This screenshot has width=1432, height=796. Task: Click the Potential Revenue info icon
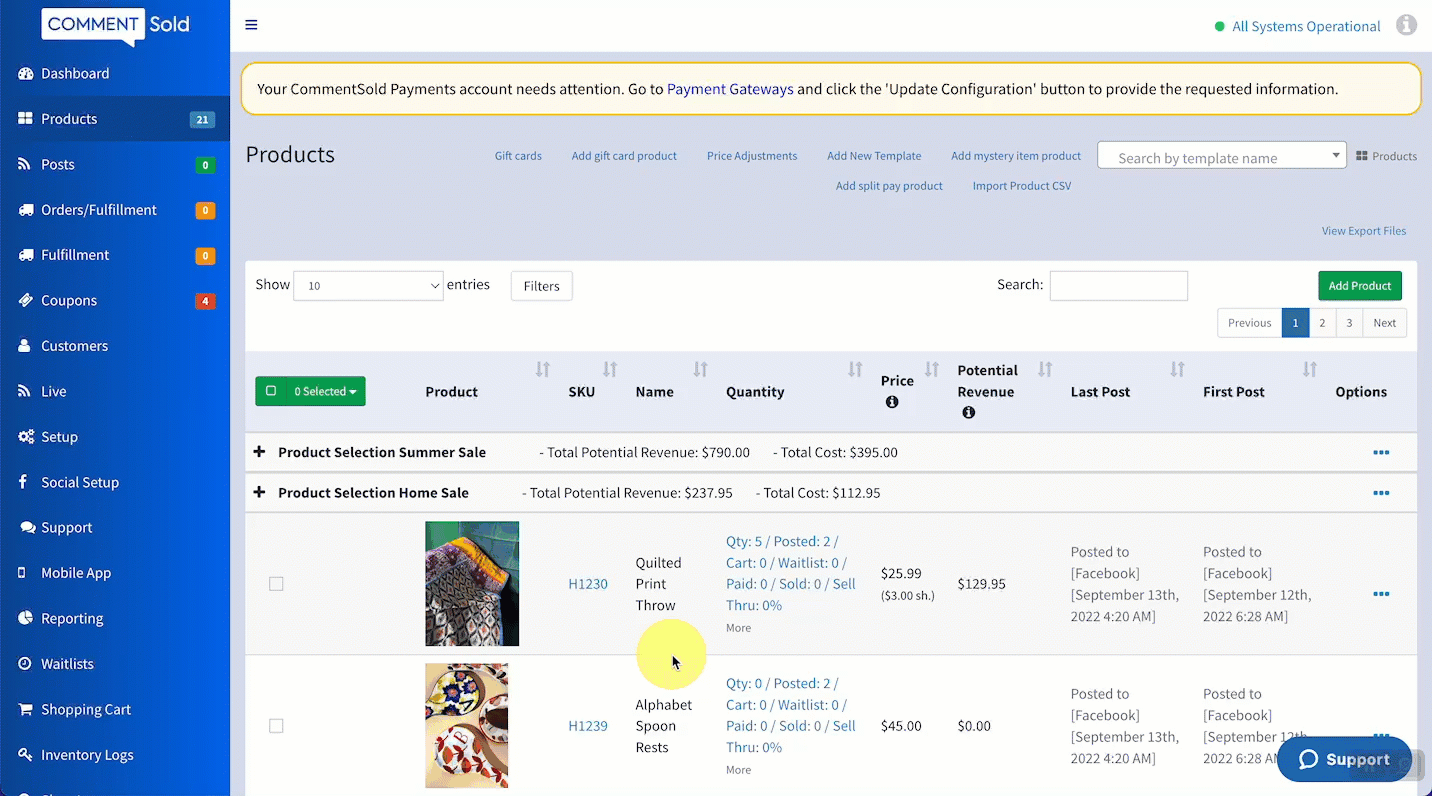click(x=968, y=413)
